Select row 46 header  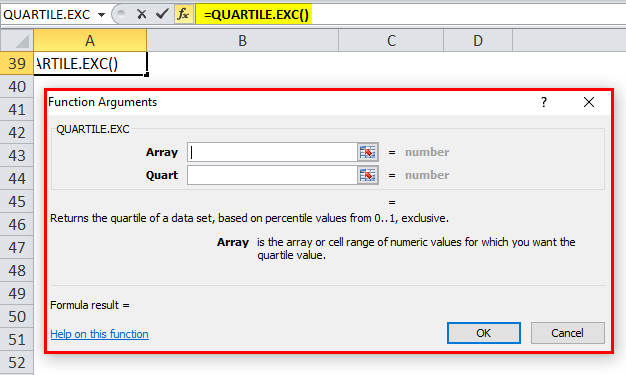pos(17,224)
